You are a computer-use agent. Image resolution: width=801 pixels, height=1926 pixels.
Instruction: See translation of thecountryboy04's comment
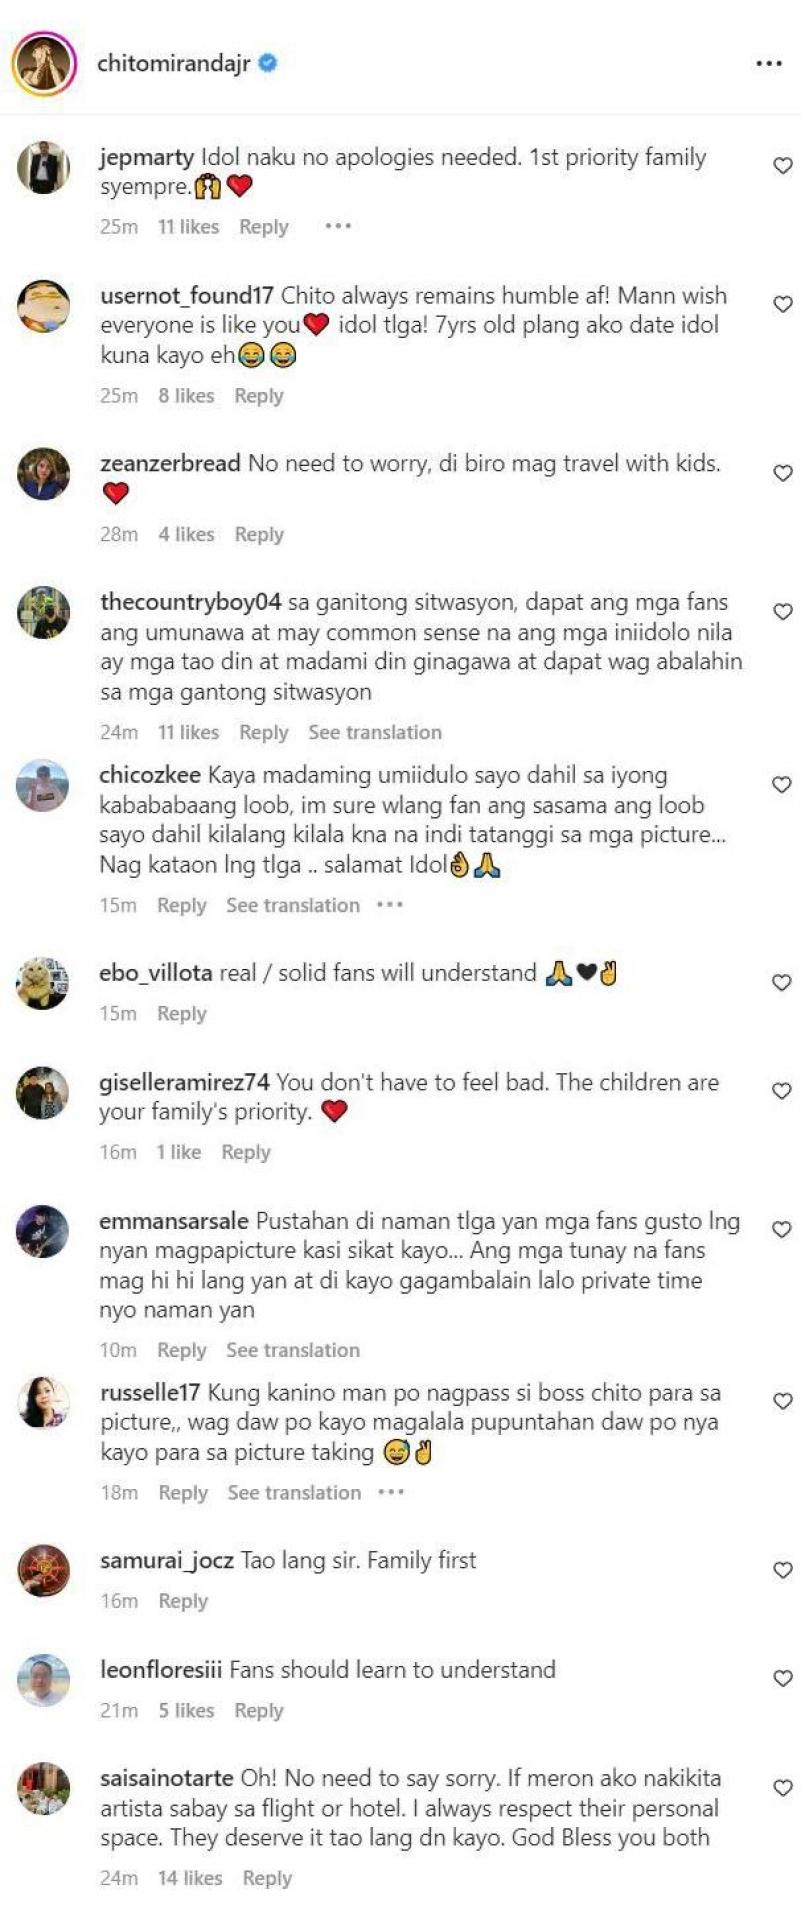click(x=375, y=732)
